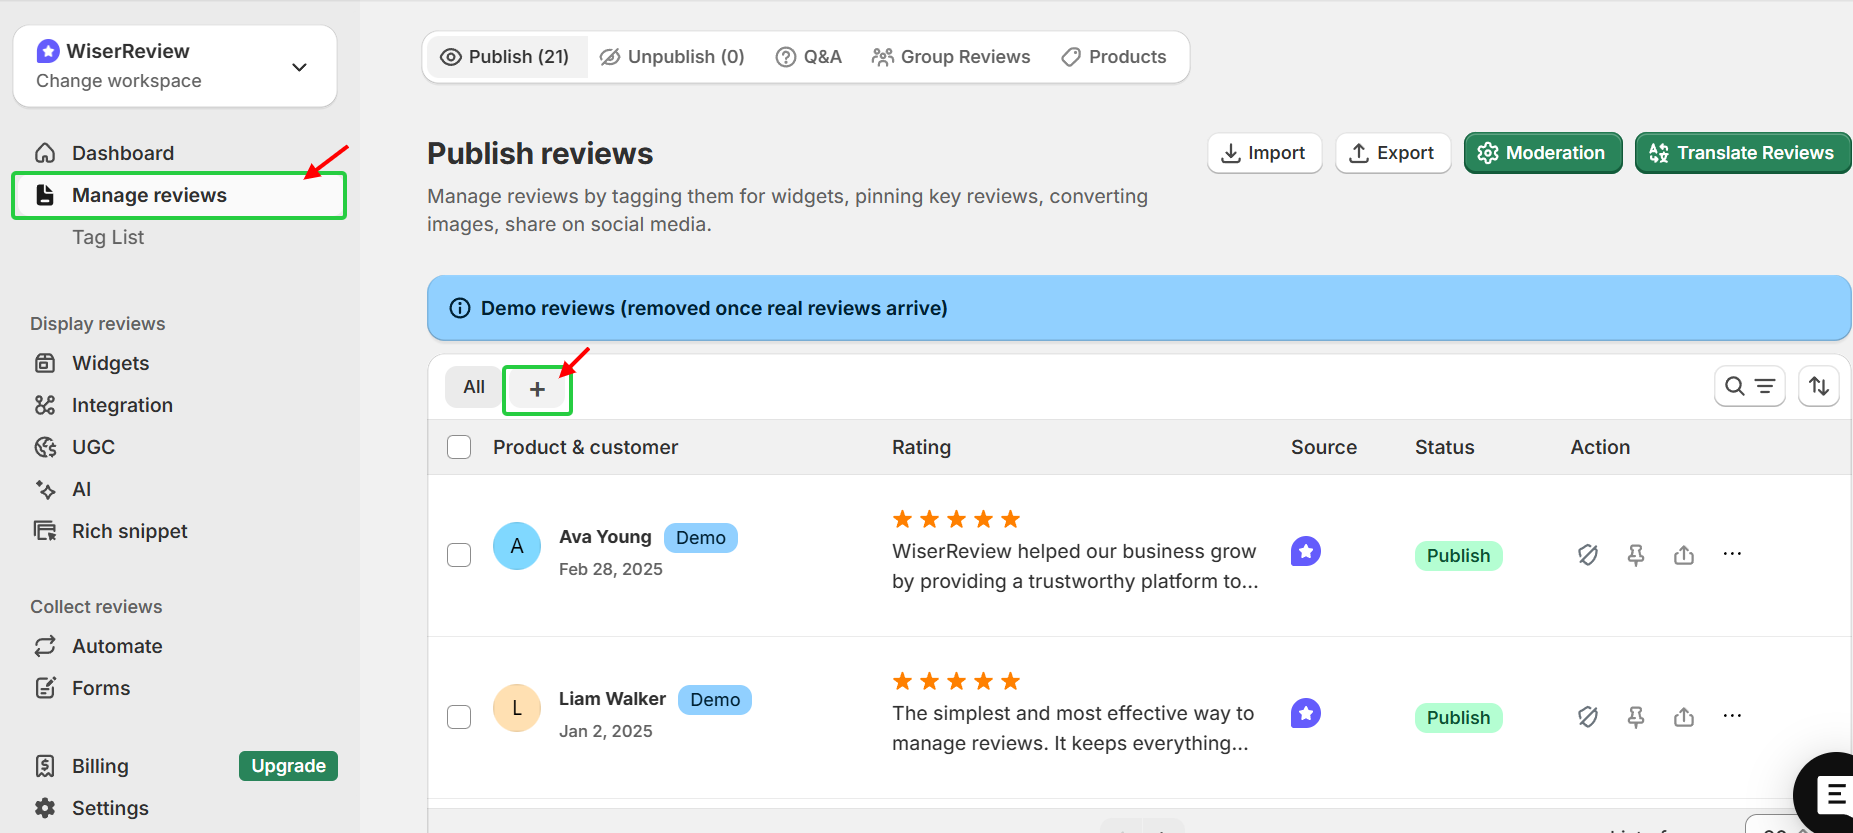Click Liam Walker's avatar
This screenshot has height=833, width=1853.
coord(517,708)
